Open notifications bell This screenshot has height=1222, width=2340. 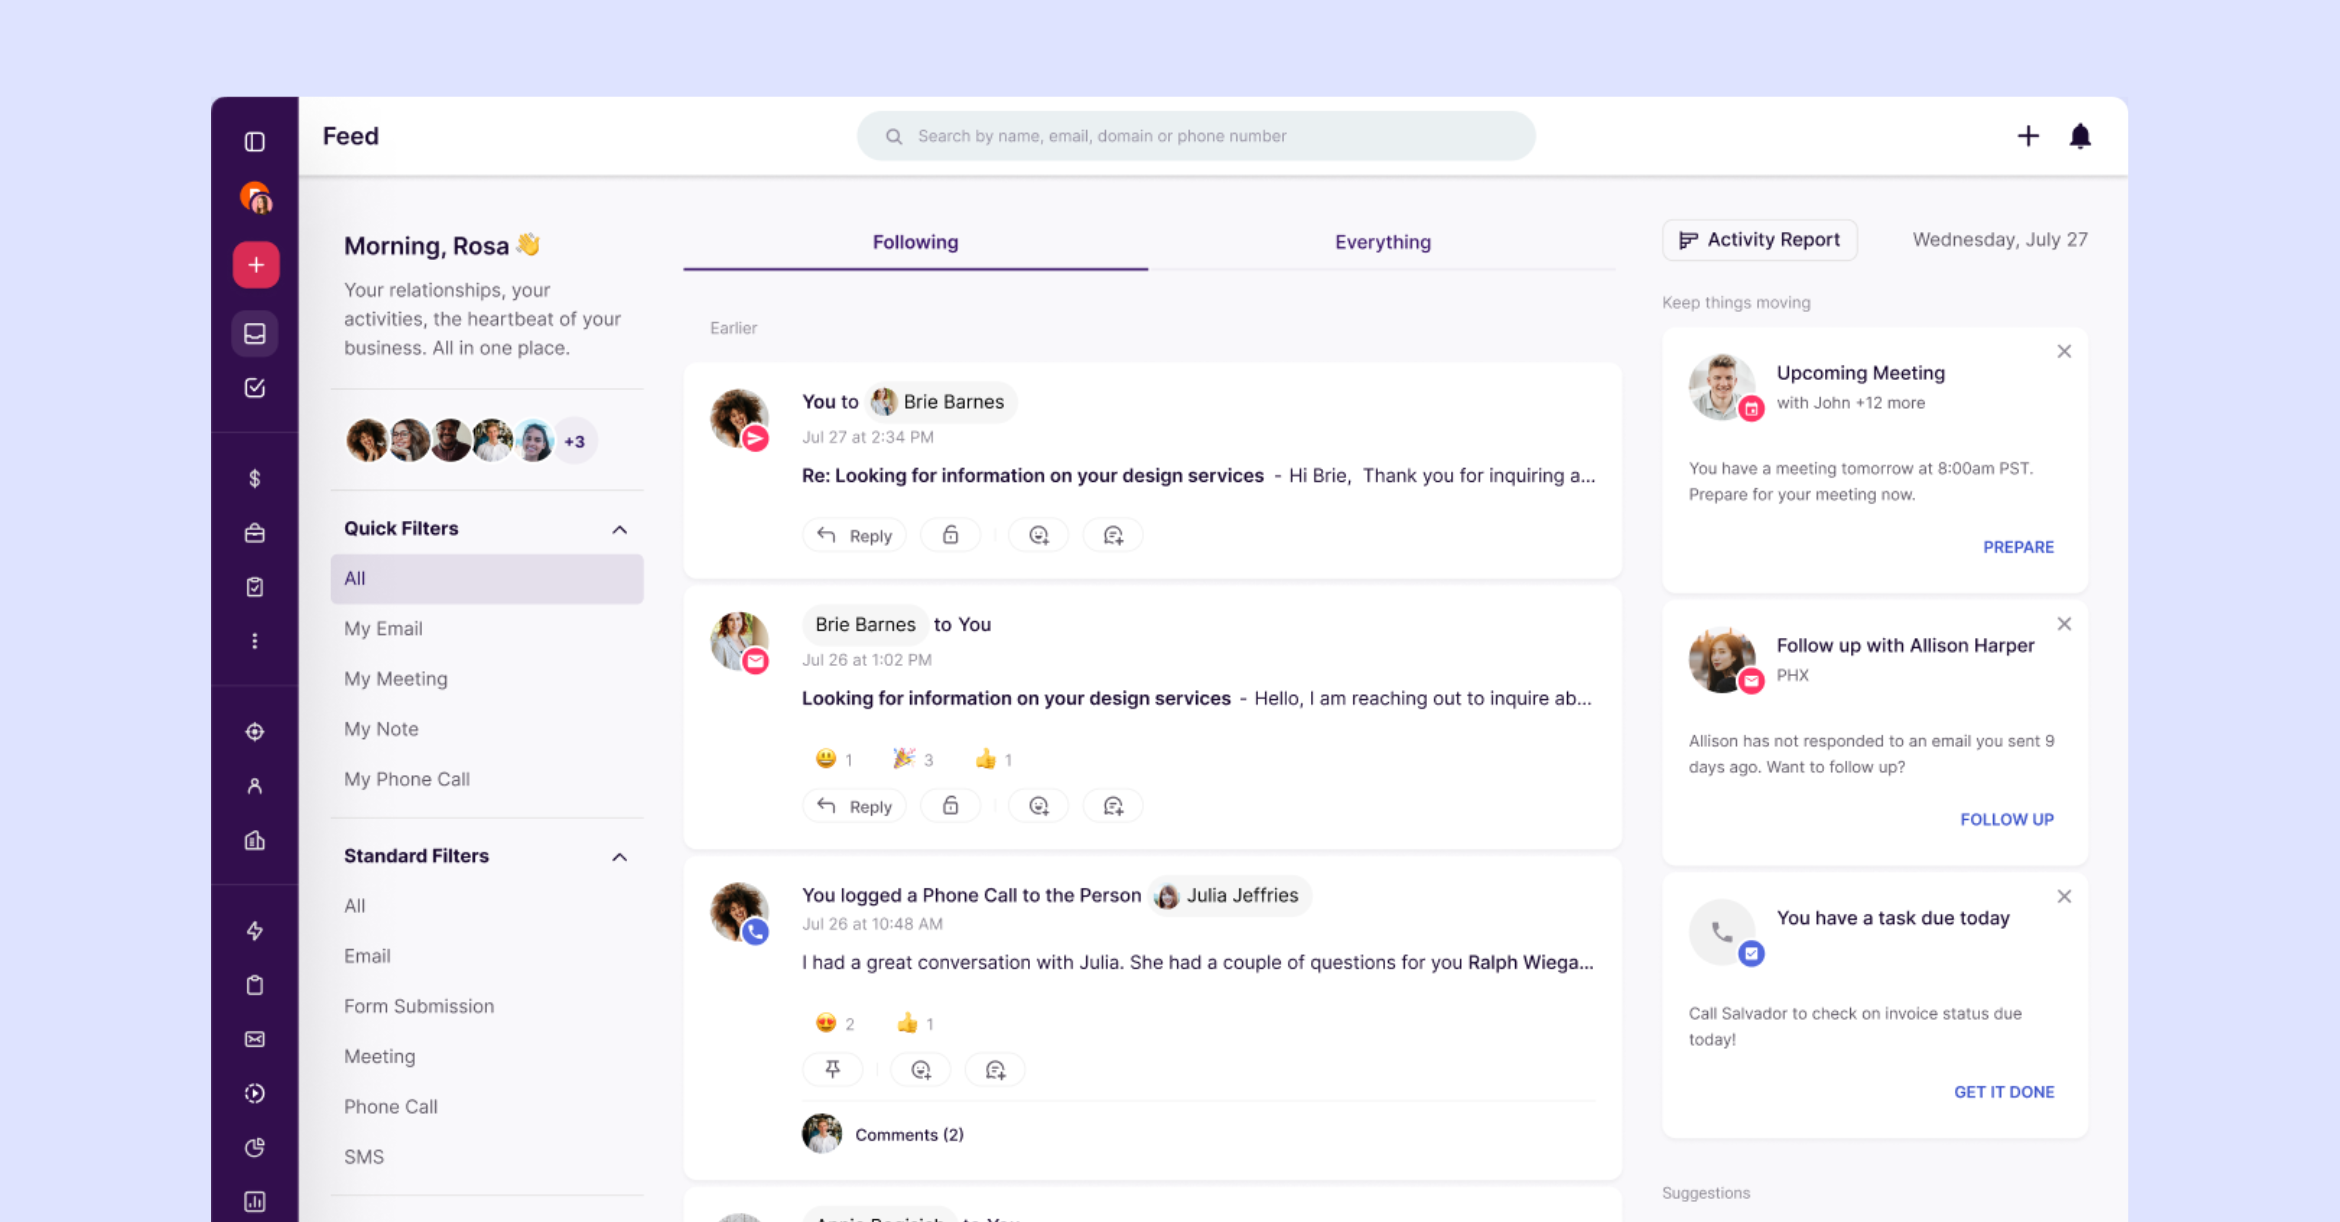pyautogui.click(x=2080, y=136)
